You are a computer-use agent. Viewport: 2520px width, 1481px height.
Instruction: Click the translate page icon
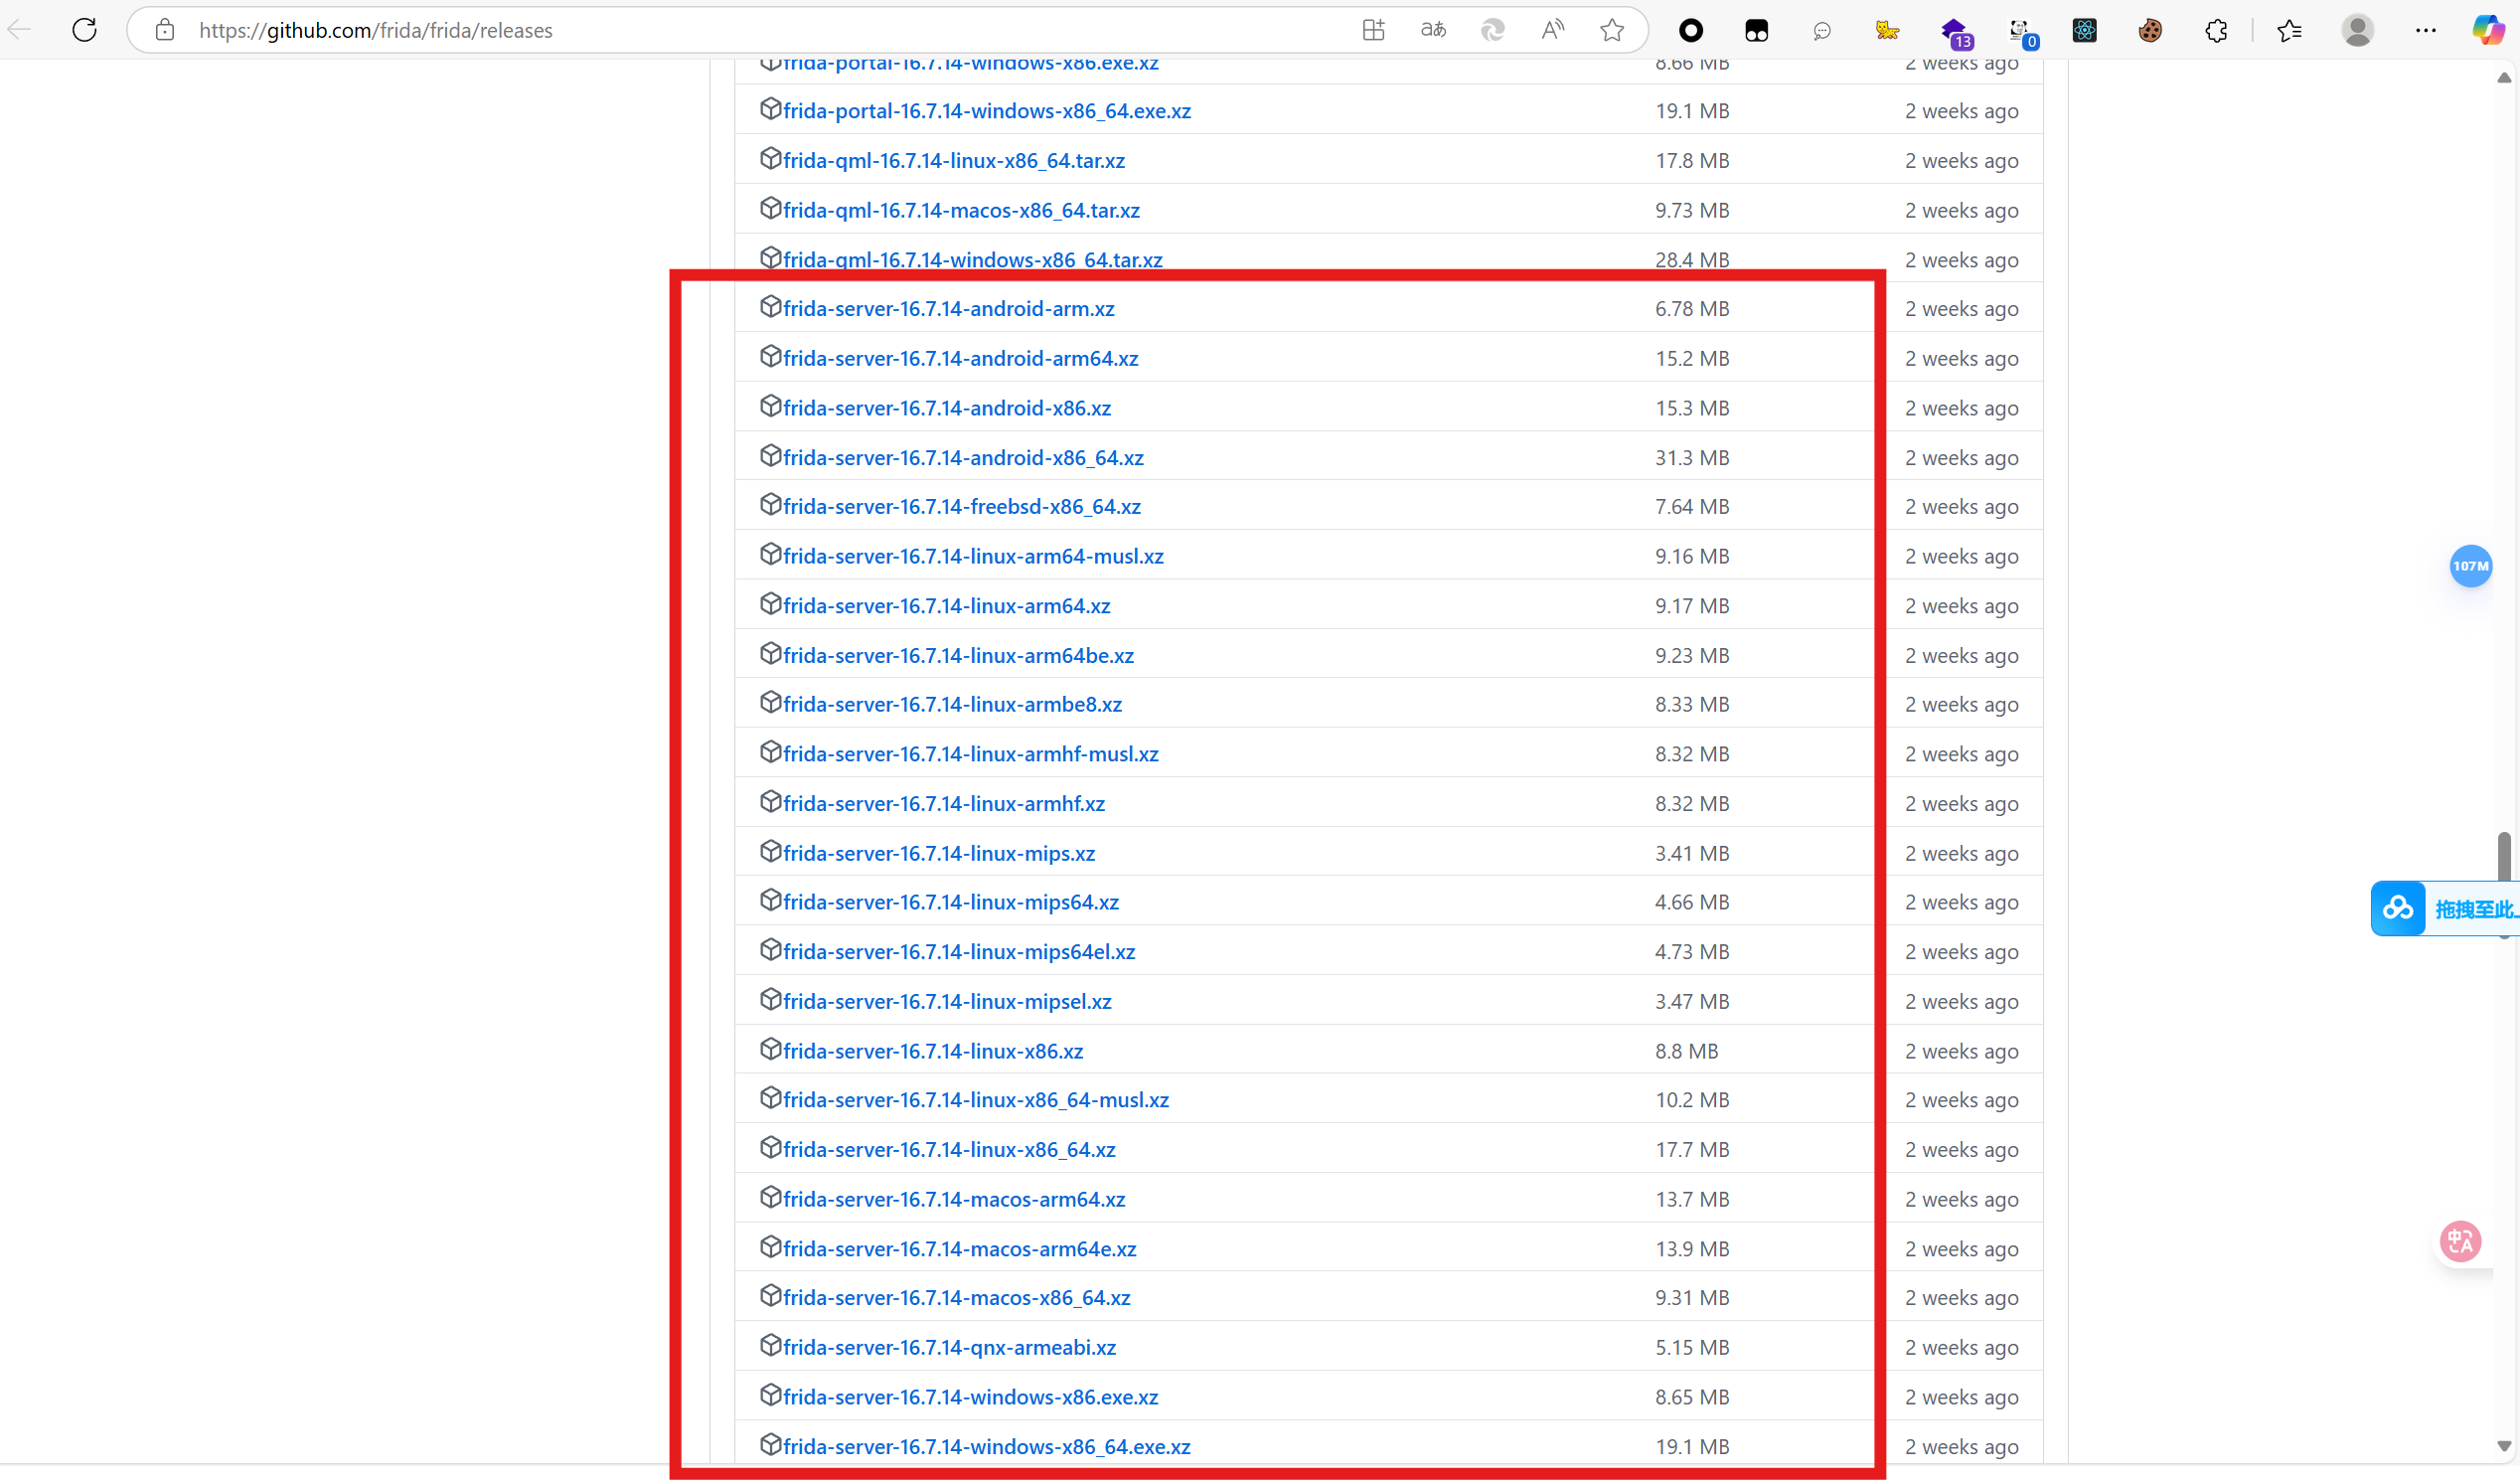pos(1433,30)
